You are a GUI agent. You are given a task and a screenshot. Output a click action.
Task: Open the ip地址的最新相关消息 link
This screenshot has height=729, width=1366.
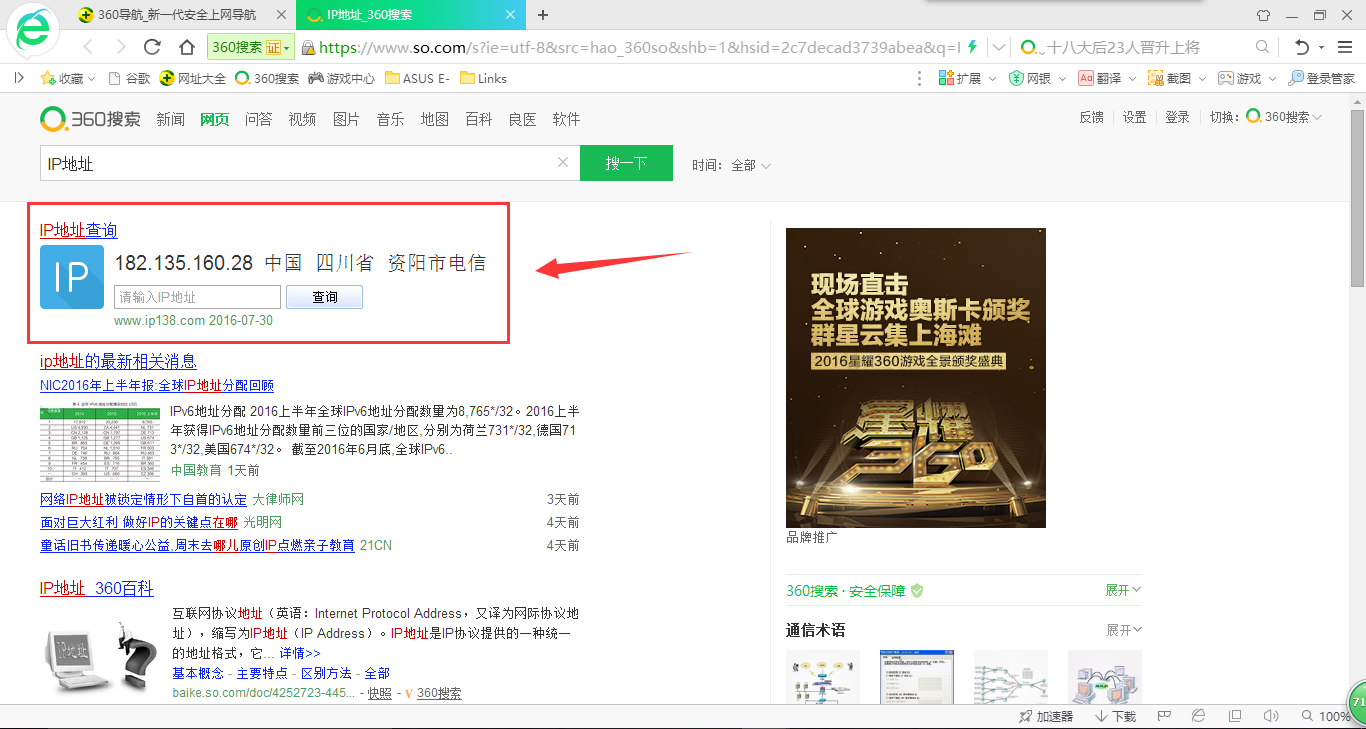[x=118, y=361]
